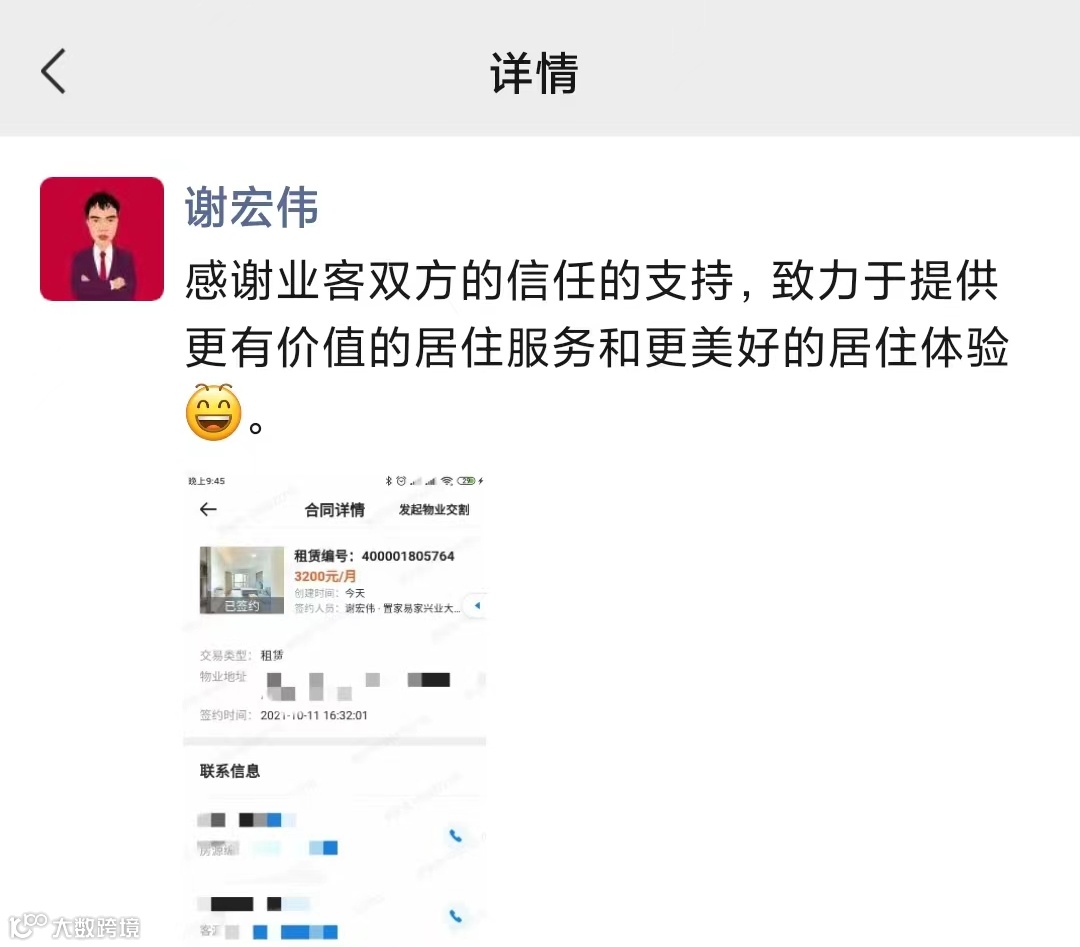This screenshot has width=1080, height=947.
Task: Go back using the top-left chevron
Action: (54, 71)
